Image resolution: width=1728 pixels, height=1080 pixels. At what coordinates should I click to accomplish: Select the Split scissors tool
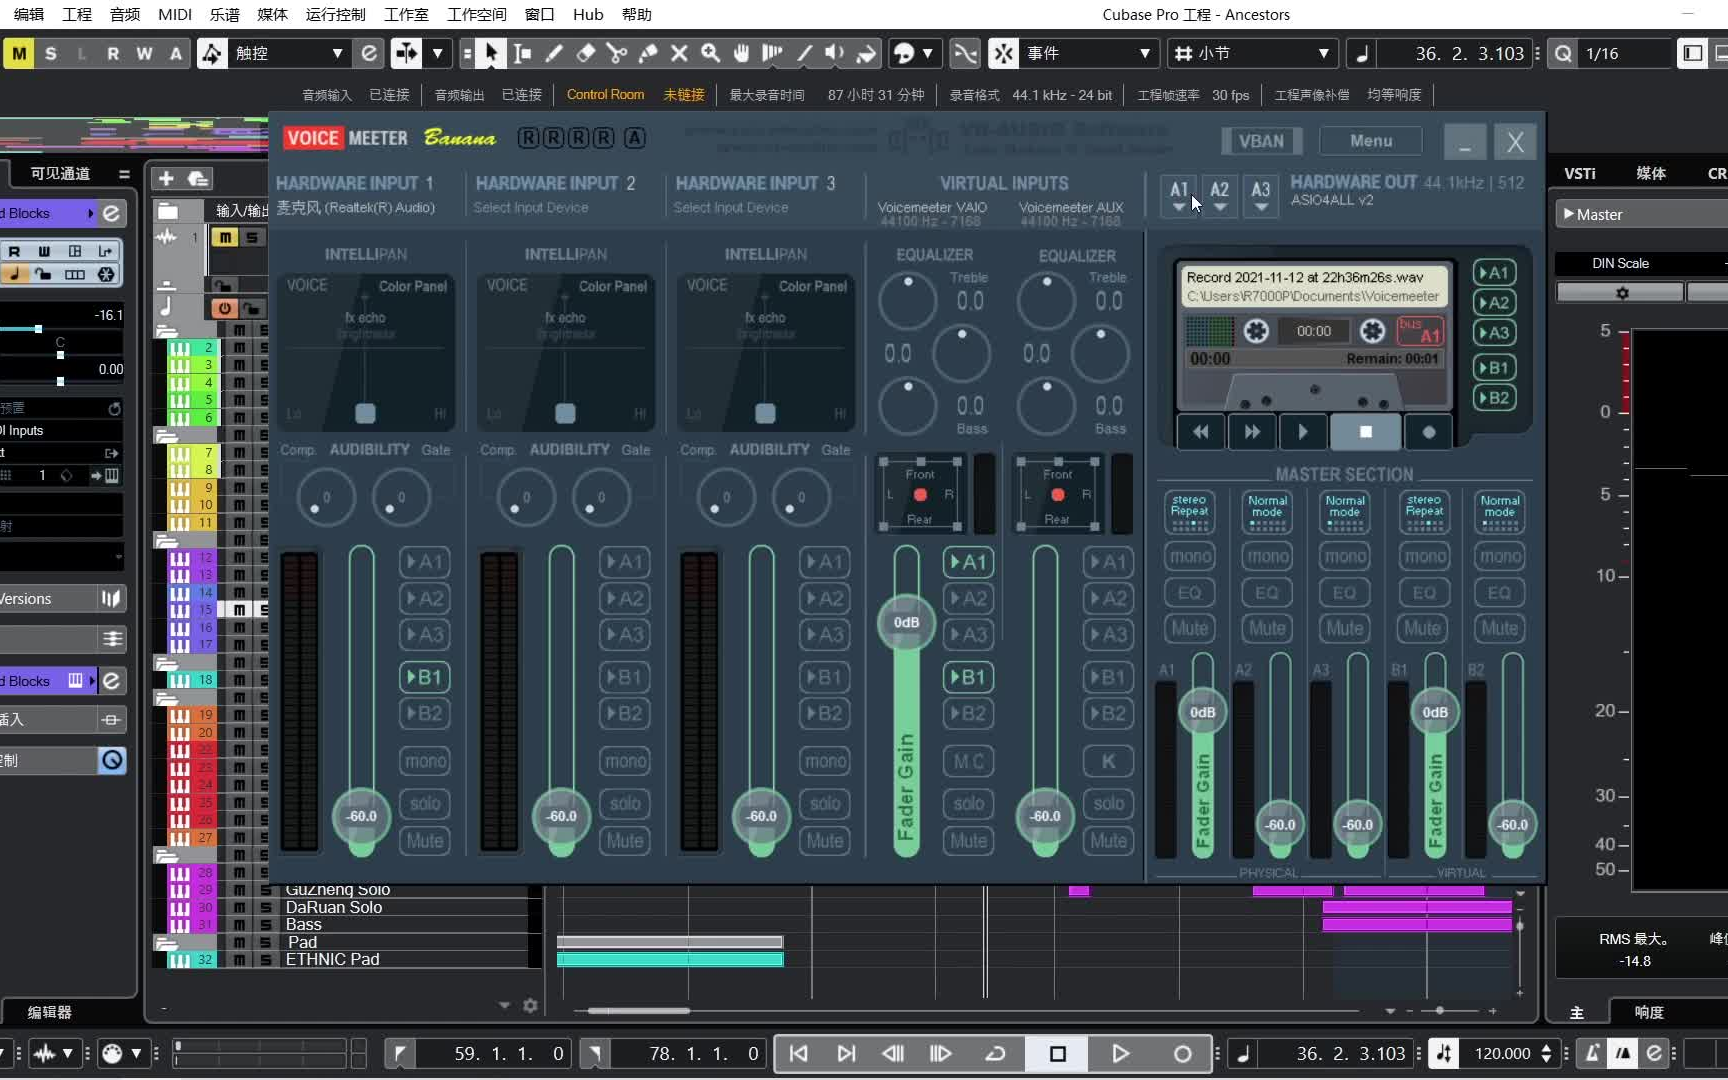pos(617,53)
